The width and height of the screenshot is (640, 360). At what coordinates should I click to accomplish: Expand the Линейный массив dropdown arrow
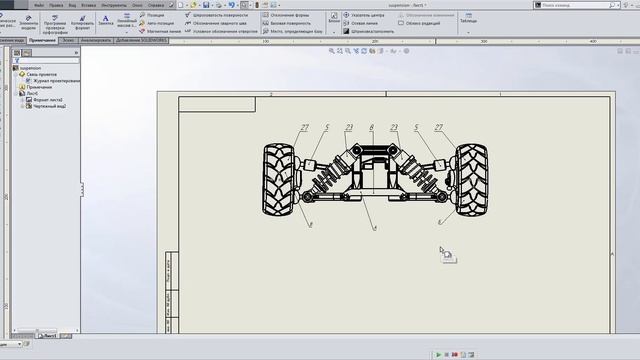pos(127,32)
